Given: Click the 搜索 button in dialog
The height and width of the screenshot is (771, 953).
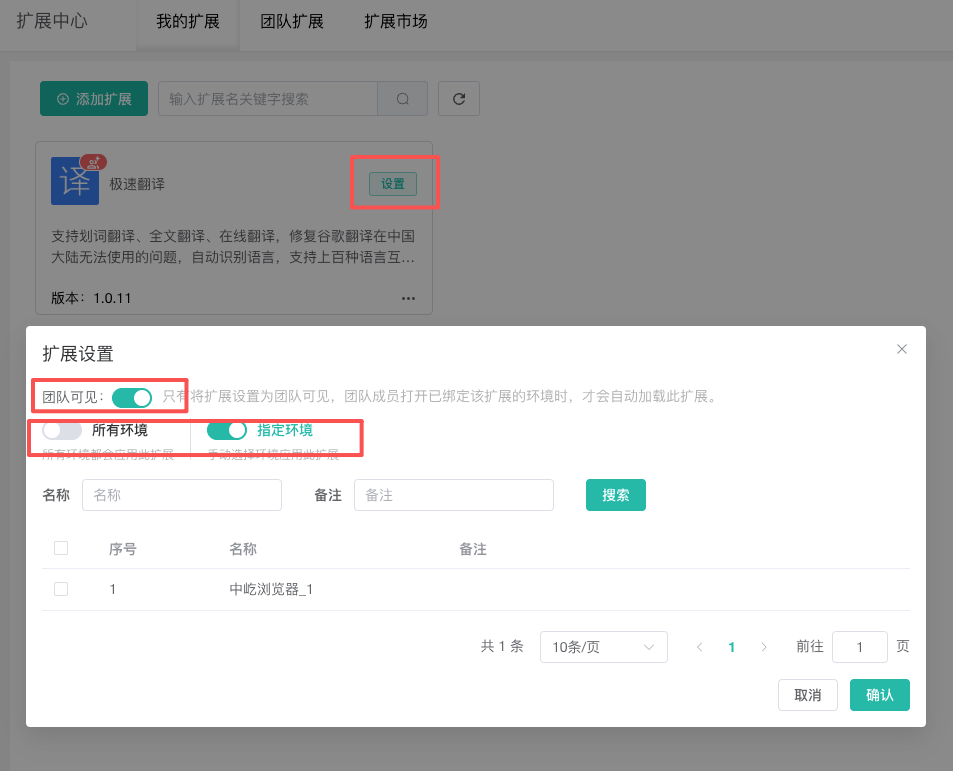Looking at the screenshot, I should (615, 495).
